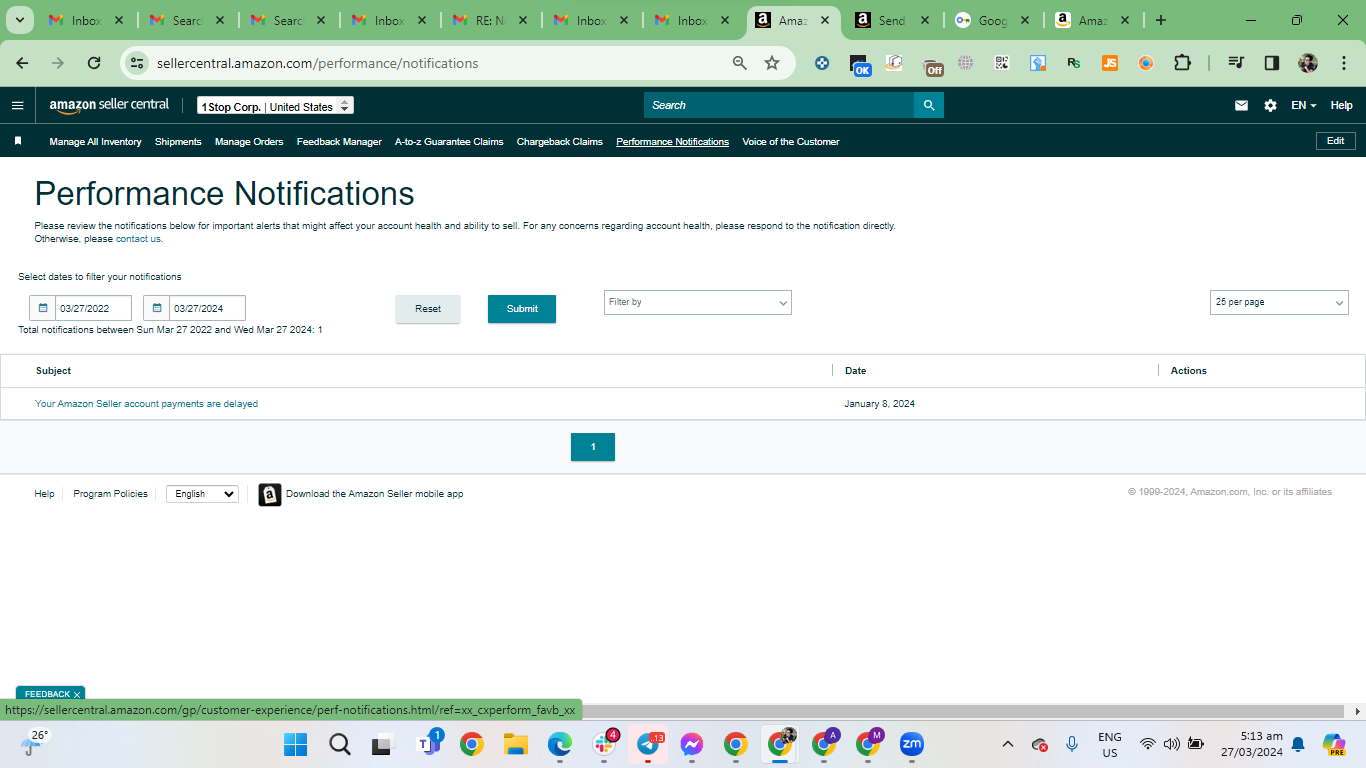1366x768 pixels.
Task: Open A-to-z Guarantee Claims
Action: click(449, 142)
